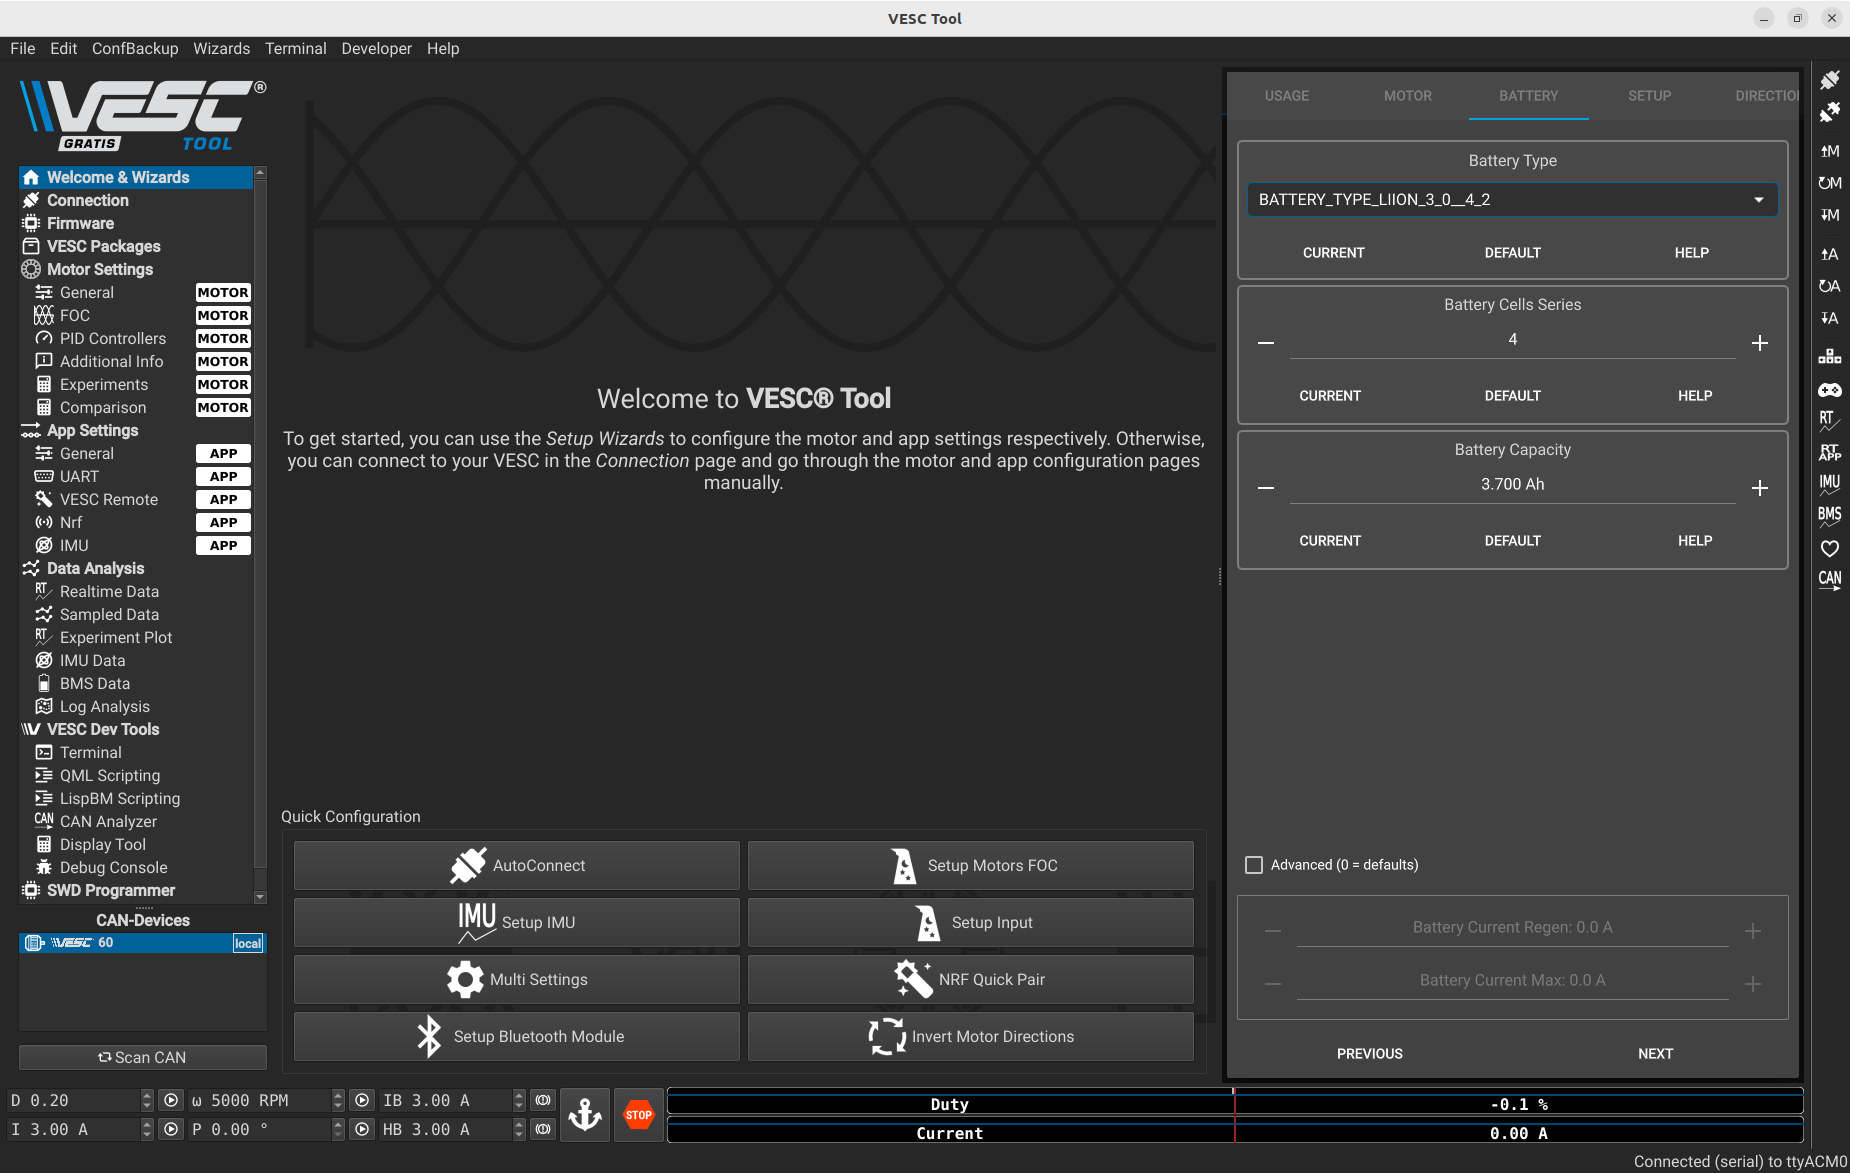Screen dimensions: 1850x1173
Task: Apply handbrake icon next to HB 3.00 A
Action: [x=543, y=1129]
